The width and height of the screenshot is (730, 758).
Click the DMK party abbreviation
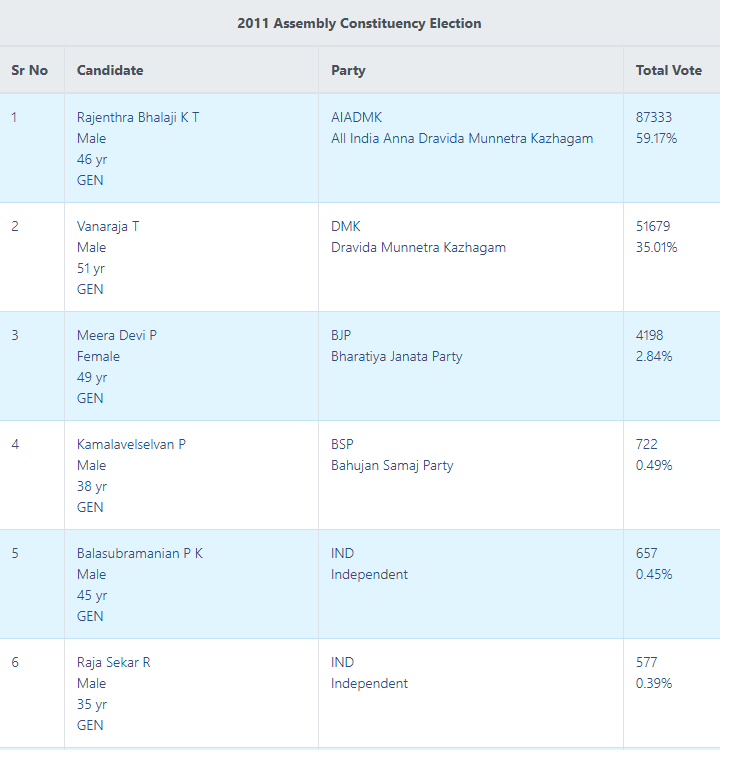tap(345, 226)
